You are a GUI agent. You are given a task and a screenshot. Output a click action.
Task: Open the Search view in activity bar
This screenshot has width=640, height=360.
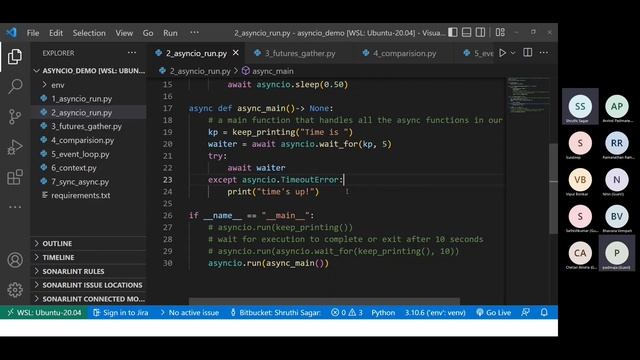(x=15, y=87)
